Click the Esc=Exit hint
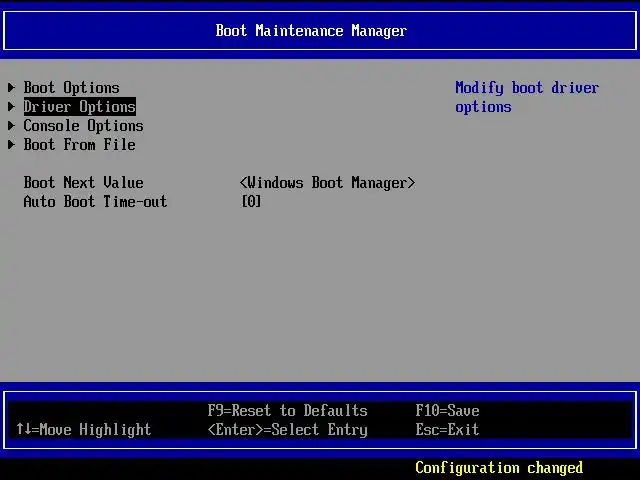Viewport: 640px width, 480px height. point(447,429)
